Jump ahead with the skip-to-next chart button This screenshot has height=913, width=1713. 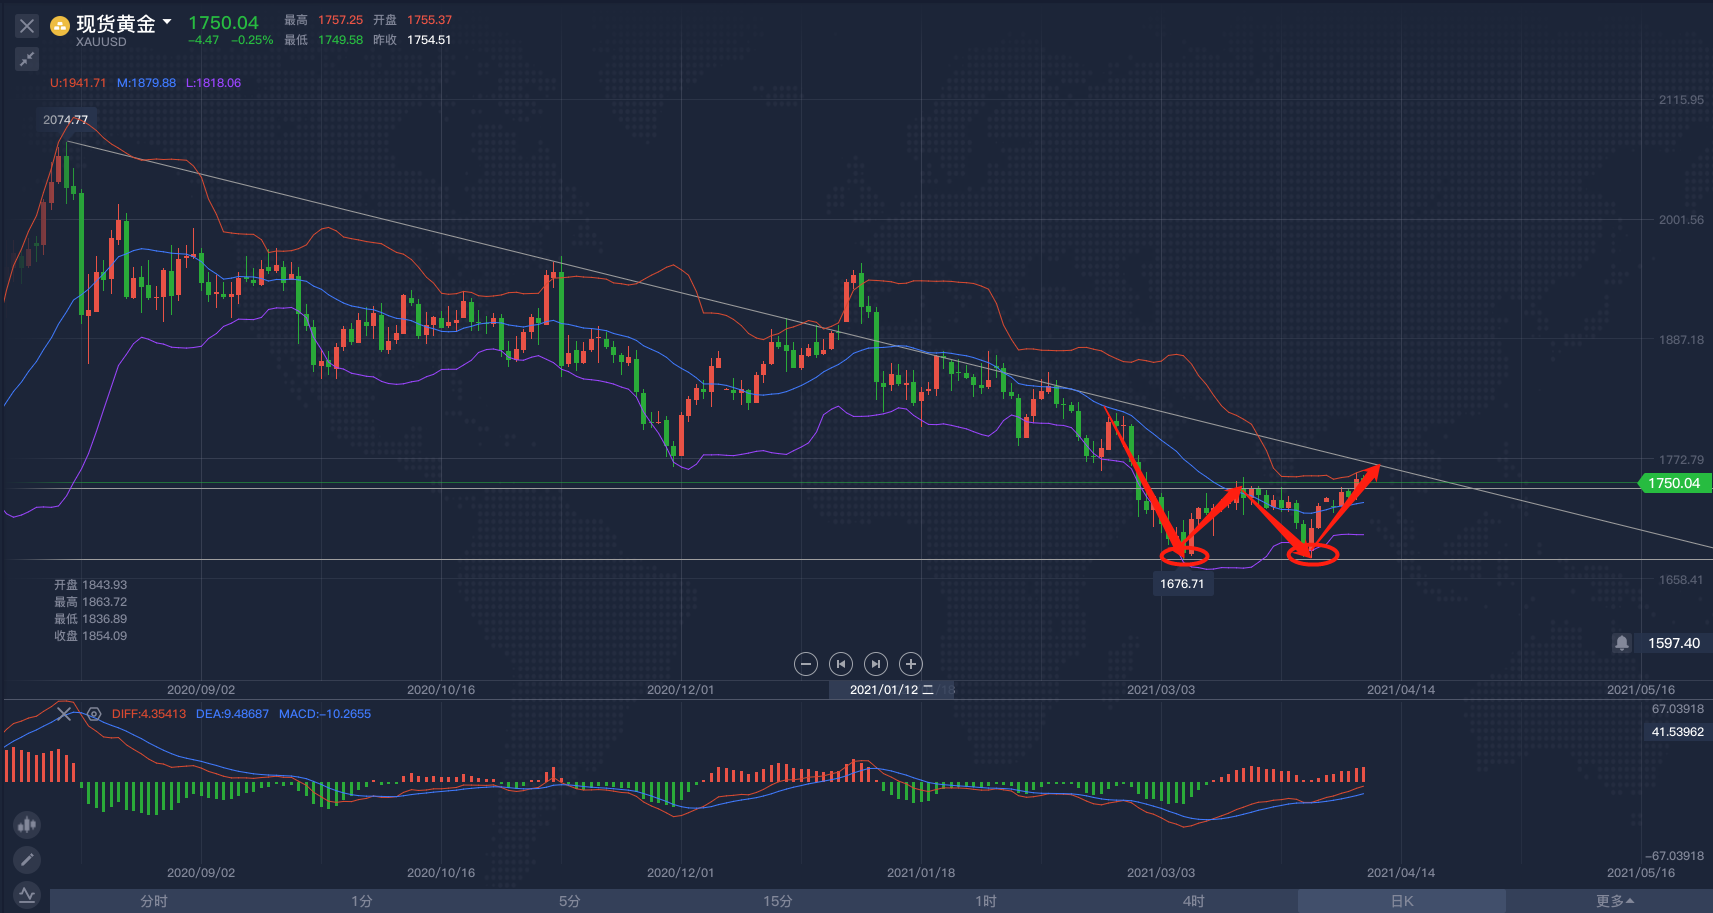(x=876, y=664)
